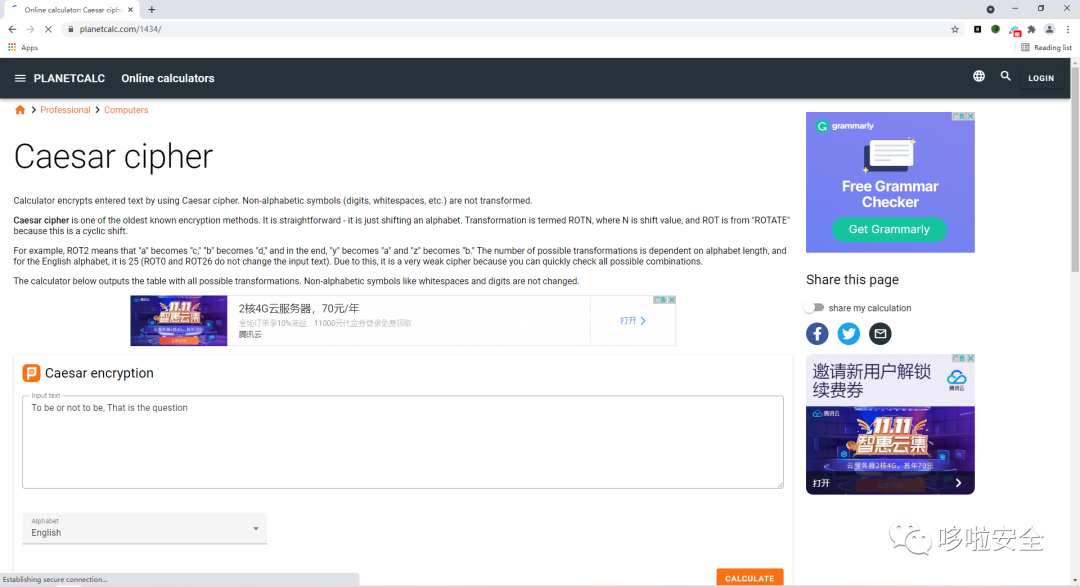The width and height of the screenshot is (1080, 587).
Task: Open the Alphabet dropdown showing English
Action: click(144, 528)
